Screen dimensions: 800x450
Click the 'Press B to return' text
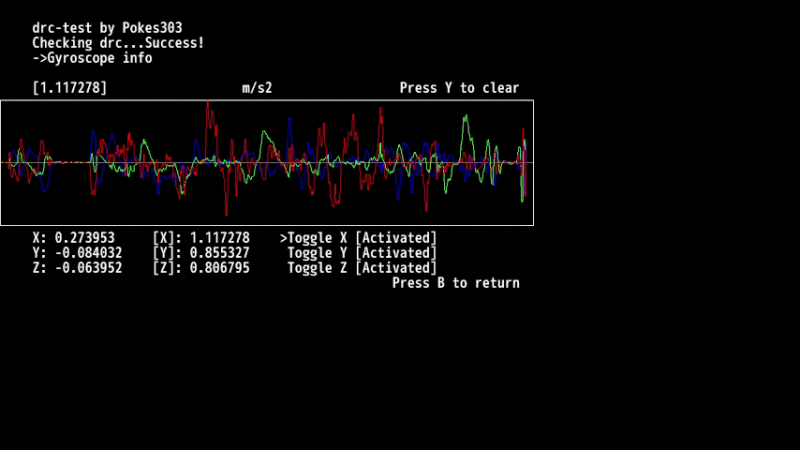(456, 283)
